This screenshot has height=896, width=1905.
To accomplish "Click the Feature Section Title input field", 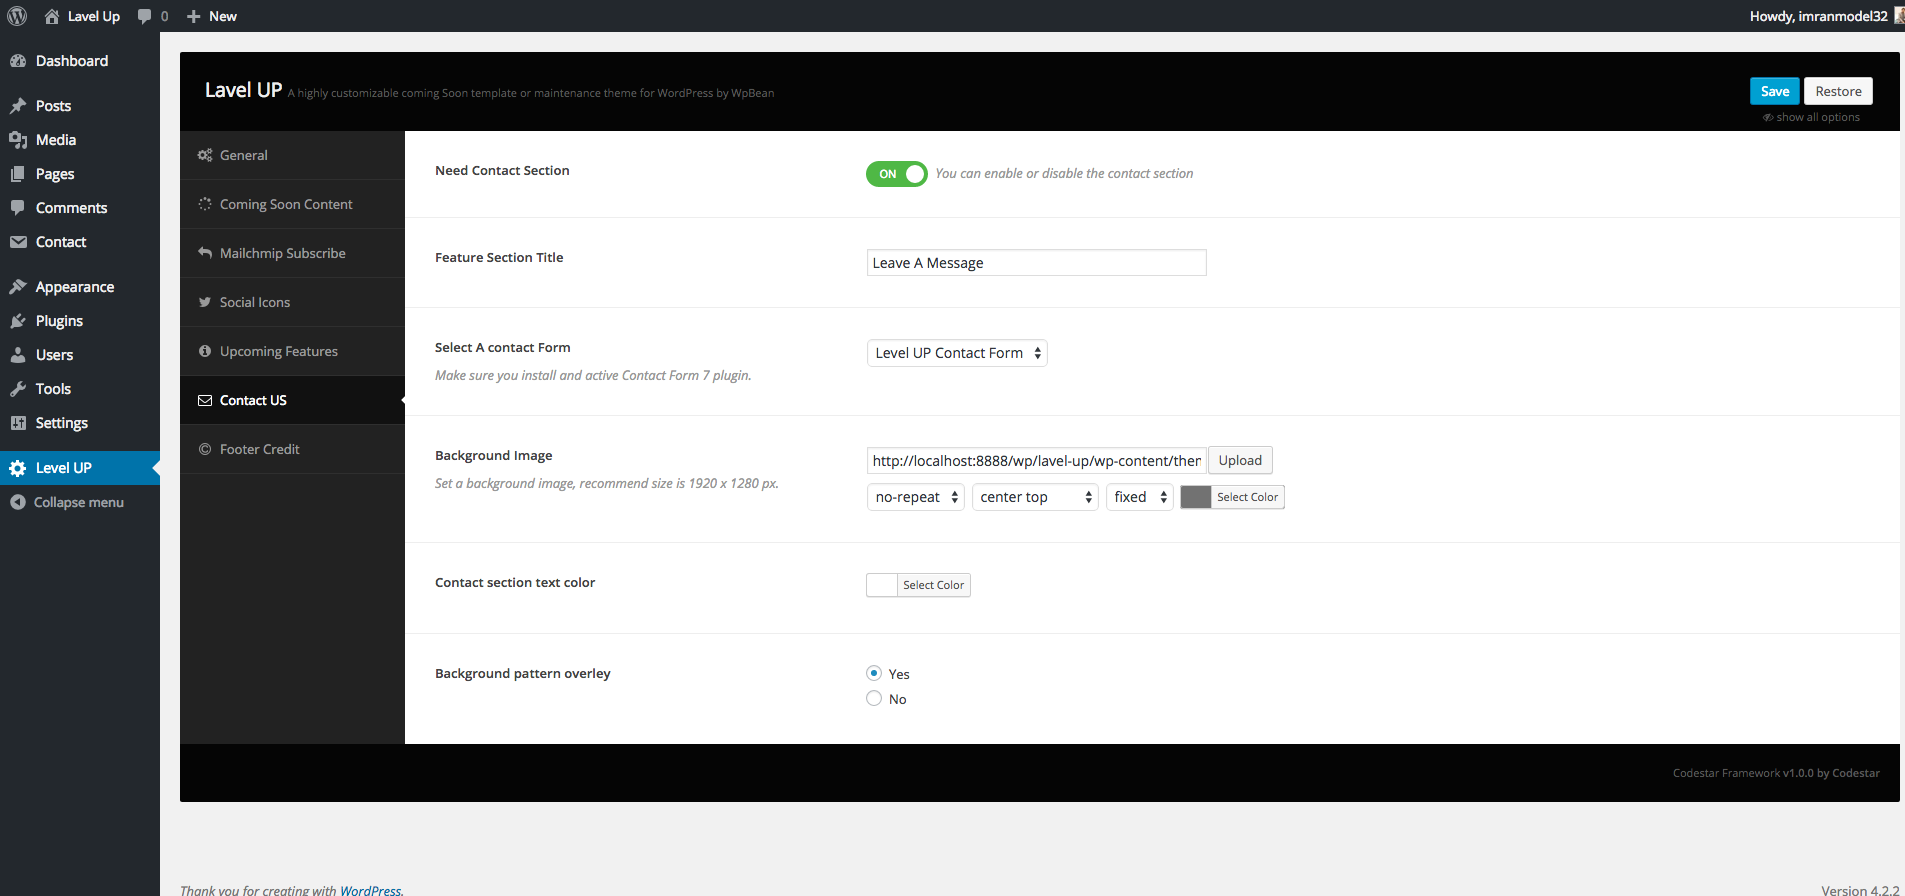I will coord(1036,263).
